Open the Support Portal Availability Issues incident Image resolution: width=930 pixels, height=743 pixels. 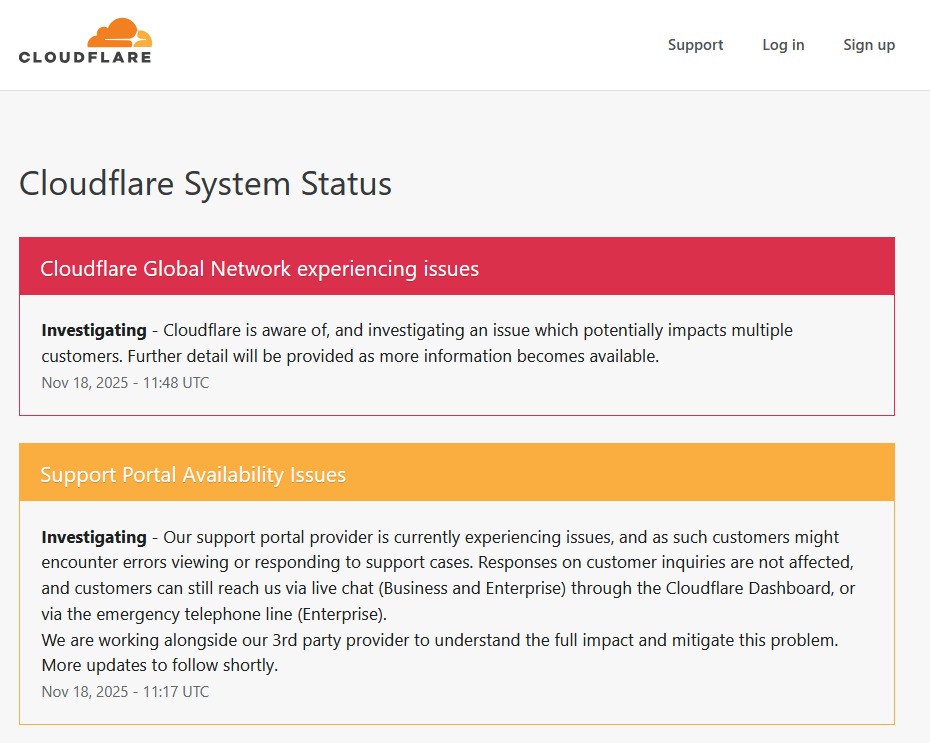[193, 475]
